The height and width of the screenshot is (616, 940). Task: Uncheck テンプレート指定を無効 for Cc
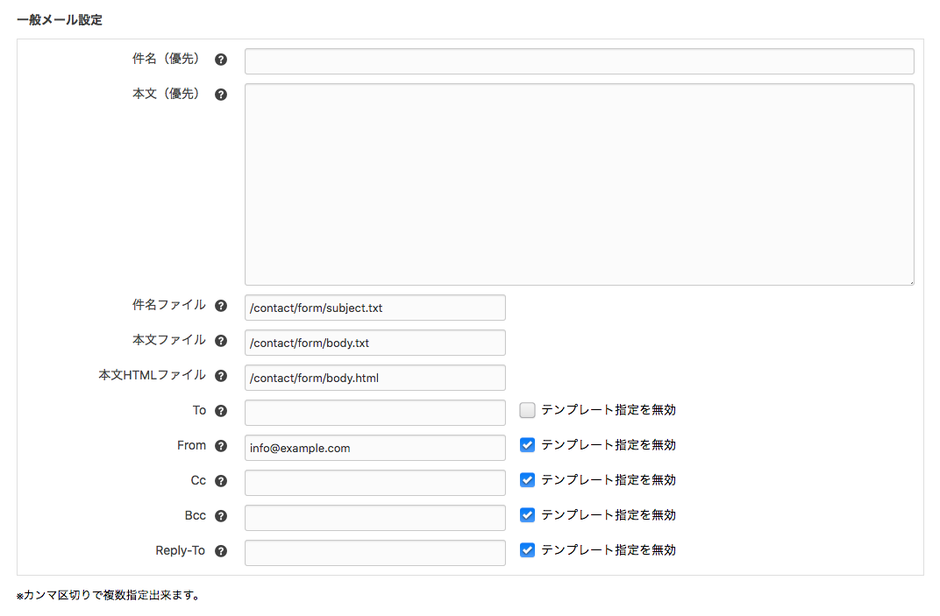[x=528, y=480]
